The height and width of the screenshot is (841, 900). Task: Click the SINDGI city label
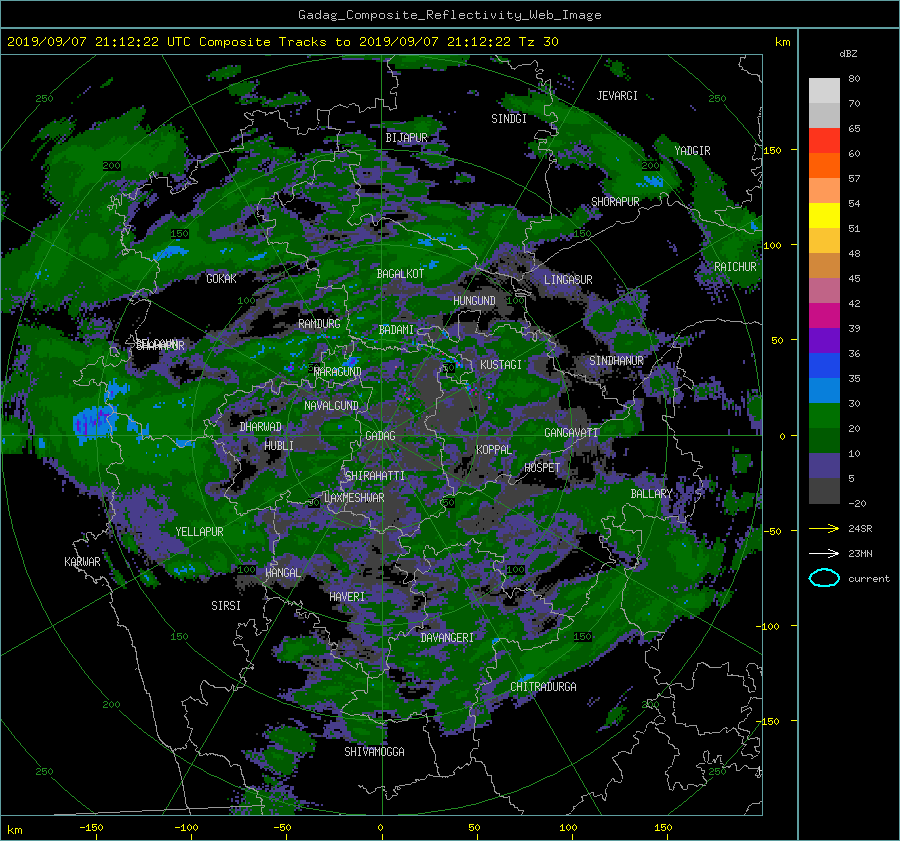tap(509, 119)
